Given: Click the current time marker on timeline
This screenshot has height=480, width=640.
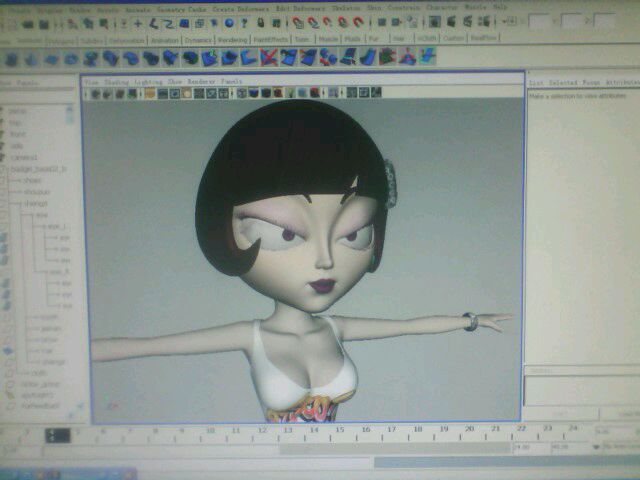Looking at the screenshot, I should (58, 436).
